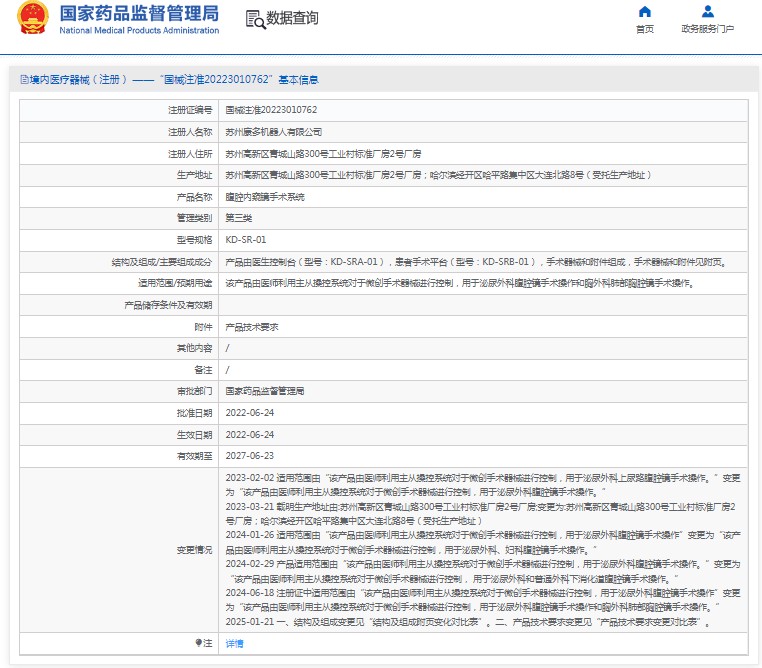Open 政务服务门户 person icon
Viewport: 762px width, 668px height.
[x=707, y=12]
